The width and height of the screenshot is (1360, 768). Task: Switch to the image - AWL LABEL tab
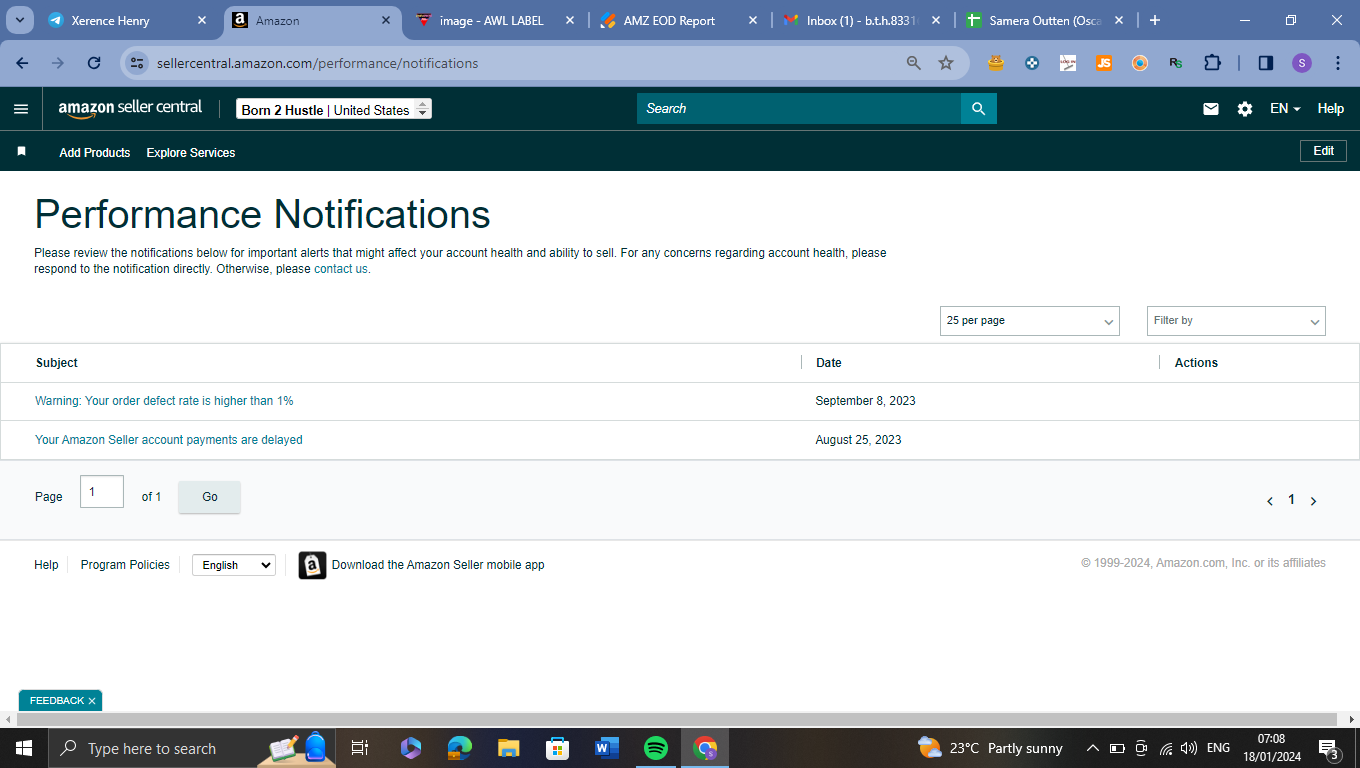click(496, 20)
